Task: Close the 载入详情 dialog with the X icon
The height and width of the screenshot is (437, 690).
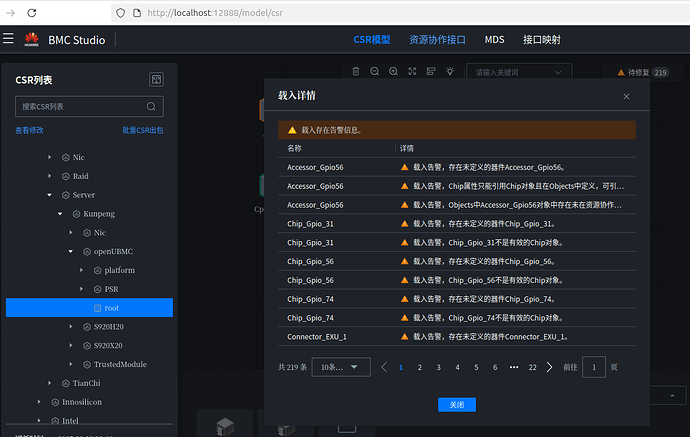Action: (x=626, y=96)
